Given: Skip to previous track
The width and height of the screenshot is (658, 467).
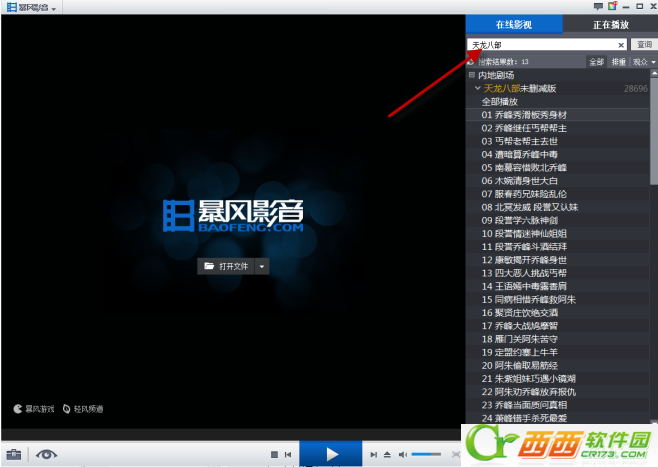Looking at the screenshot, I should pos(288,454).
